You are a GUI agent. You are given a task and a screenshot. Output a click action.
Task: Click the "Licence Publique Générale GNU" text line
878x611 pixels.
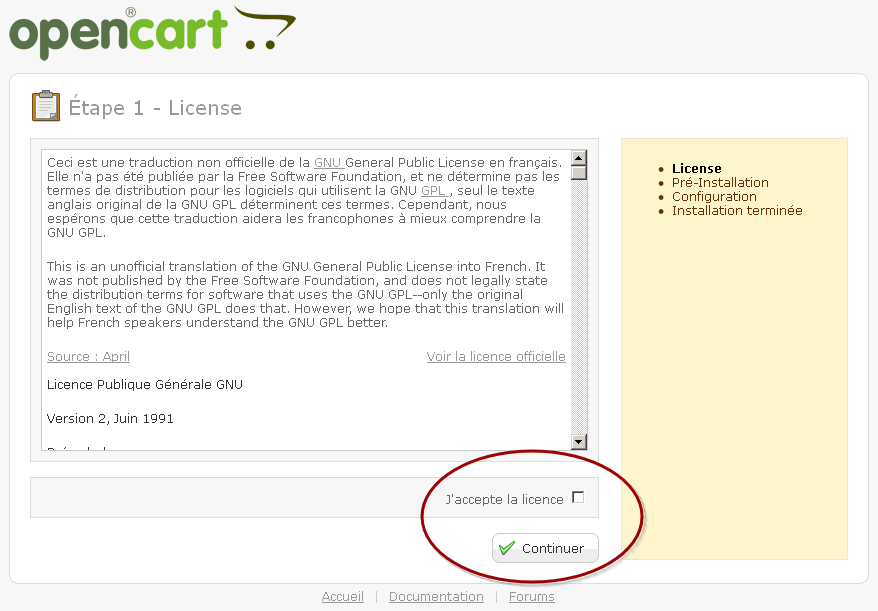tap(145, 385)
